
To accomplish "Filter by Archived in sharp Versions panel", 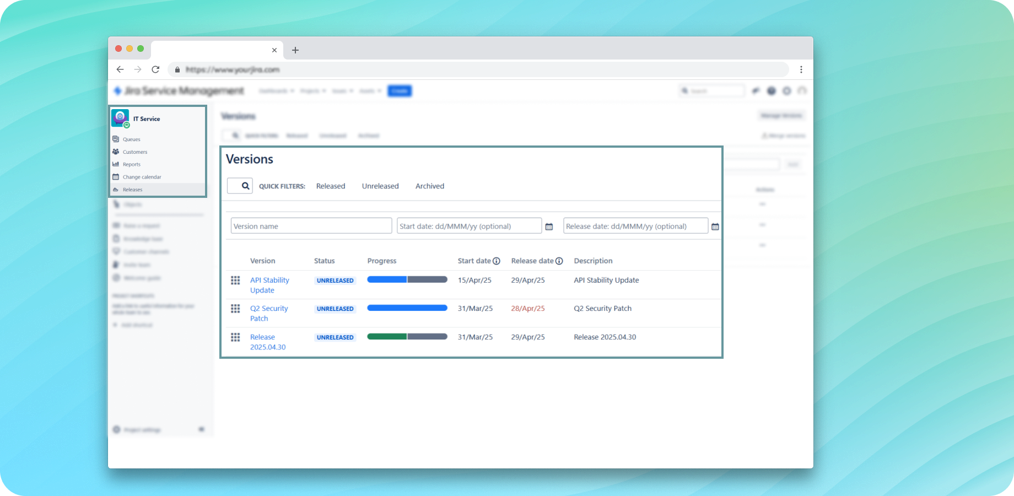I will (430, 186).
